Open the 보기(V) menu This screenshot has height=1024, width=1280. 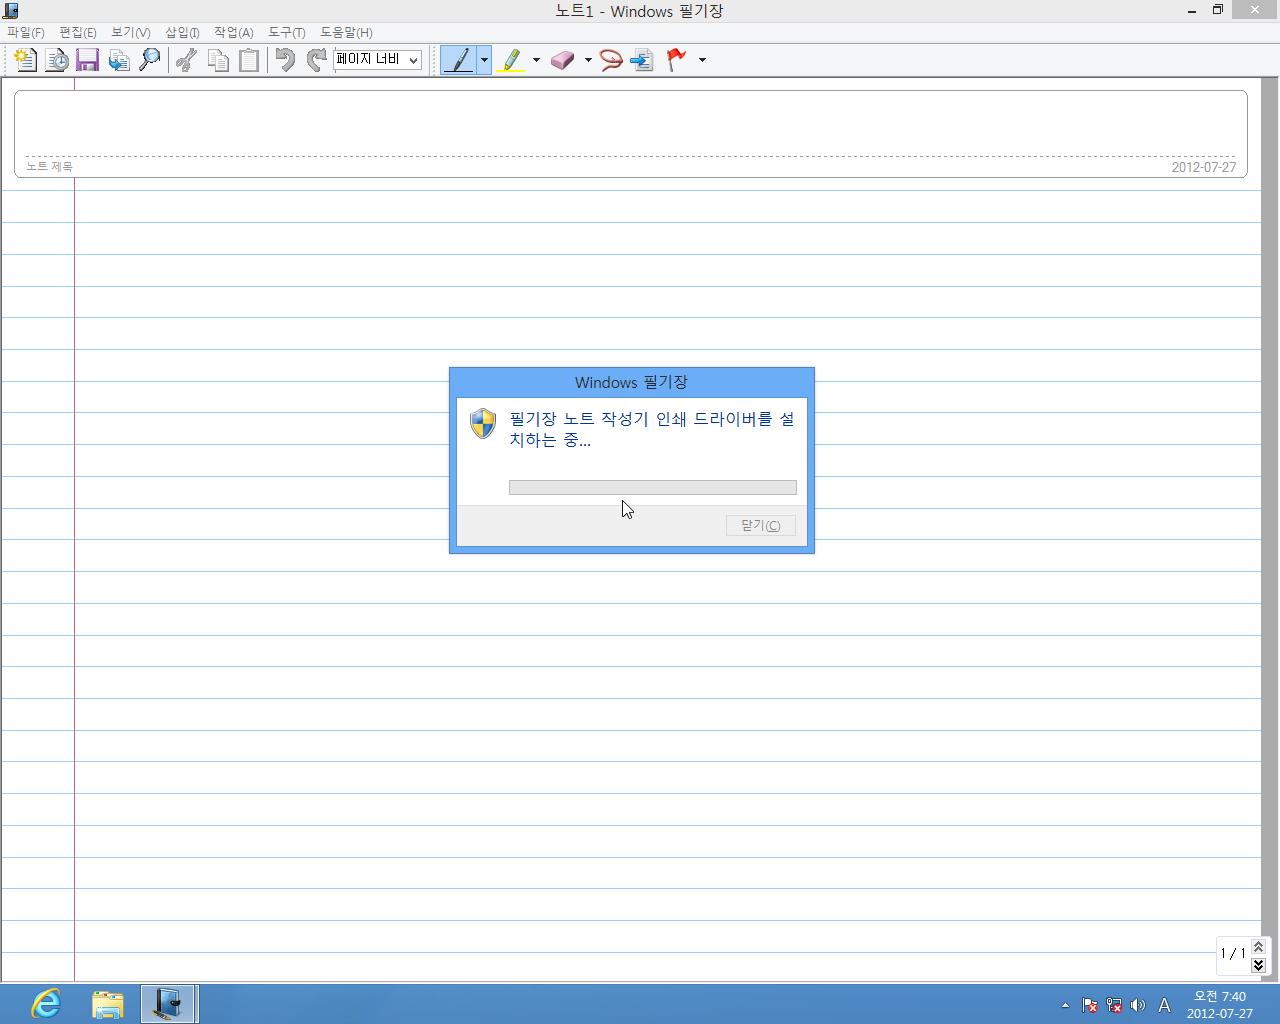[x=131, y=32]
